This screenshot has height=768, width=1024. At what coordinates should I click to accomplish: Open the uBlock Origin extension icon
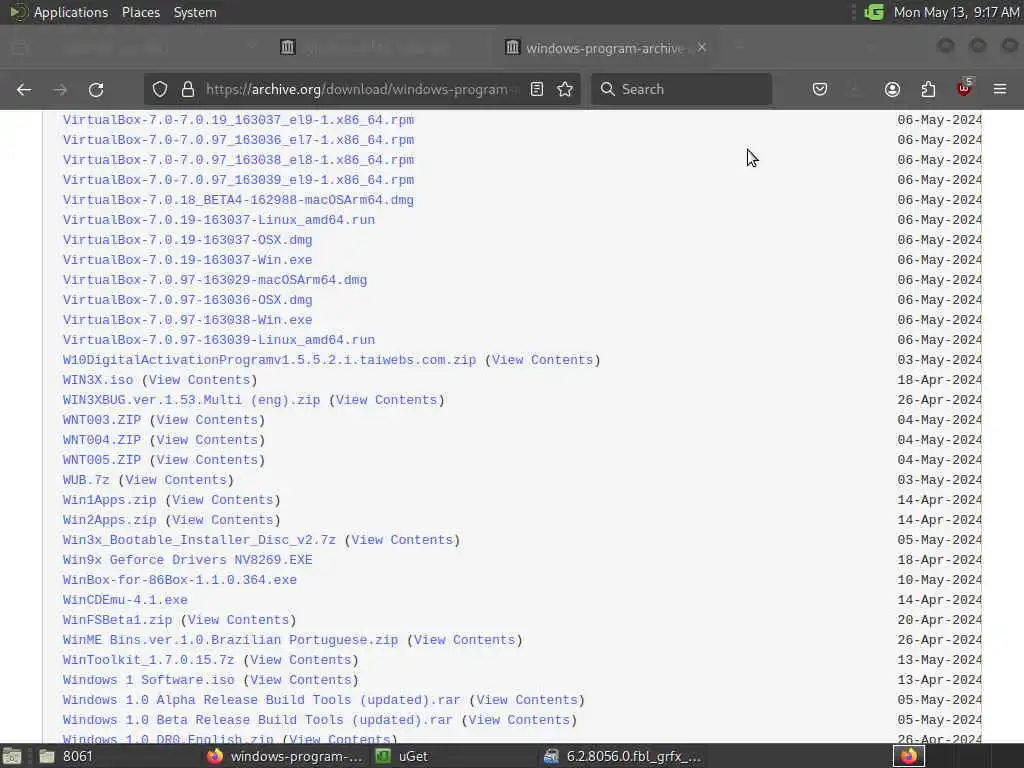[964, 88]
